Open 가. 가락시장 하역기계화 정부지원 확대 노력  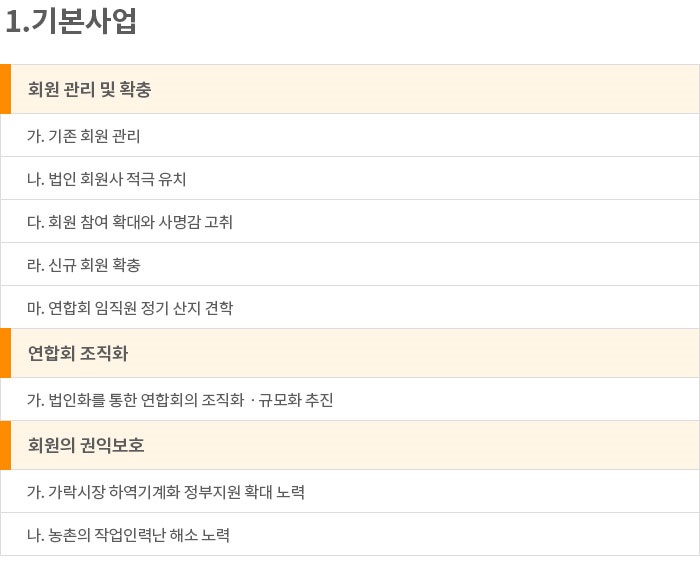click(350, 491)
